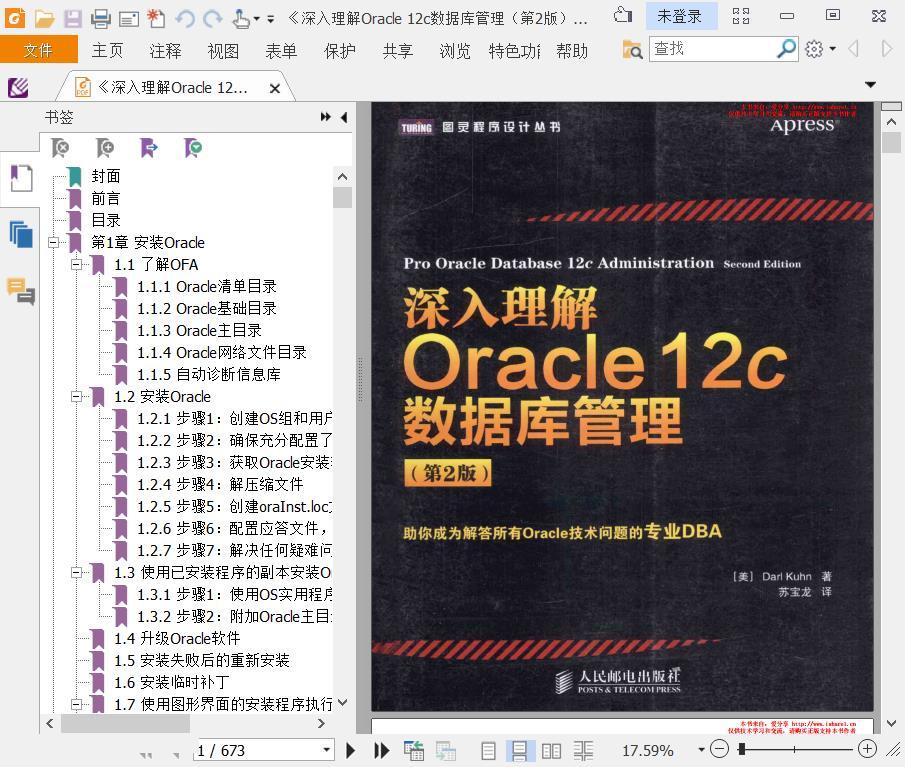
Task: Click the undo arrow icon
Action: 185,18
